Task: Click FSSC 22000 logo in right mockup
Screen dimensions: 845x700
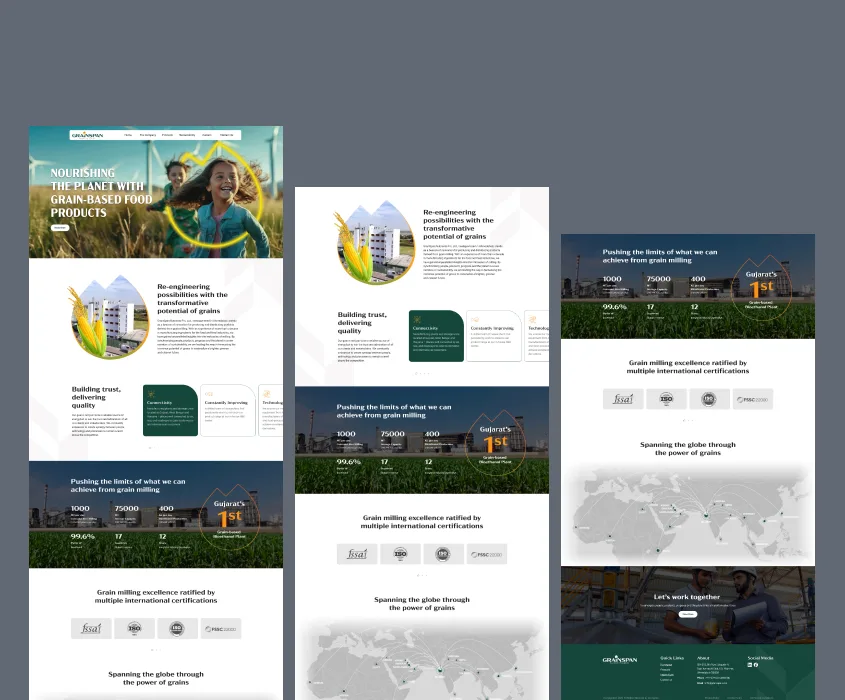Action: pyautogui.click(x=753, y=399)
